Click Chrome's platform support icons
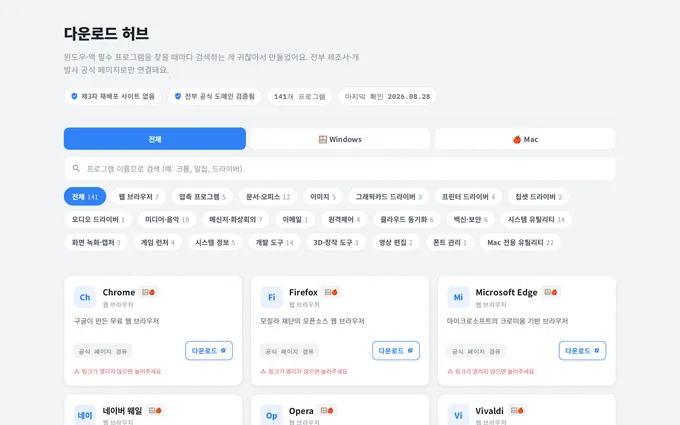This screenshot has width=680, height=425. pos(149,292)
